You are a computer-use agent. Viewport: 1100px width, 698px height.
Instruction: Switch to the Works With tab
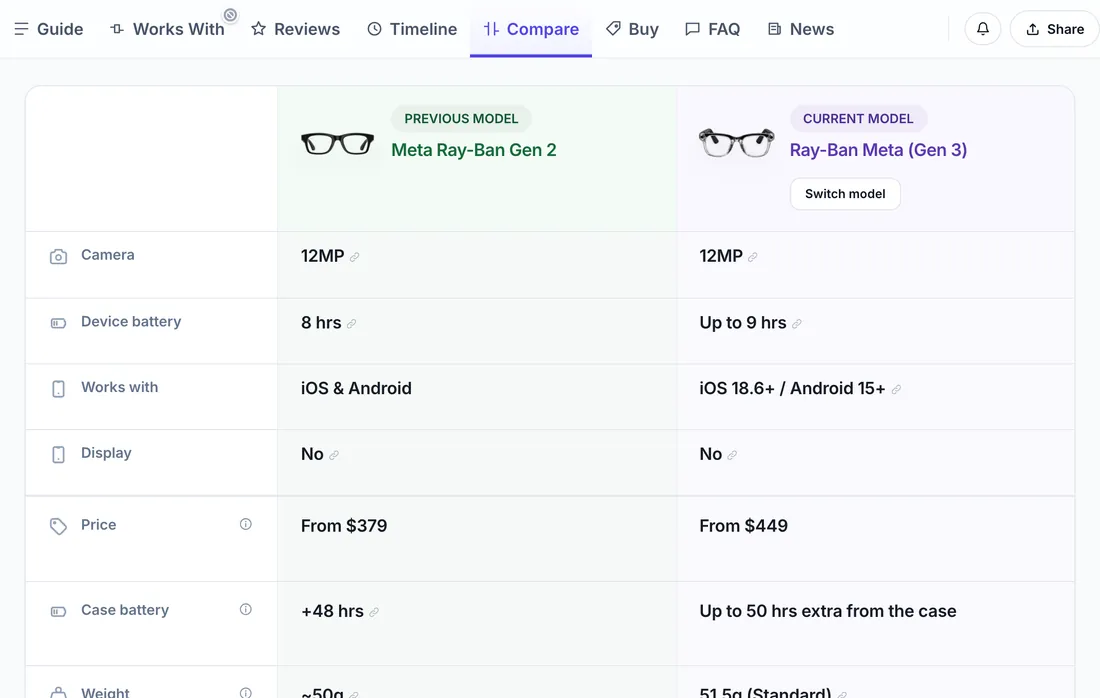[167, 29]
